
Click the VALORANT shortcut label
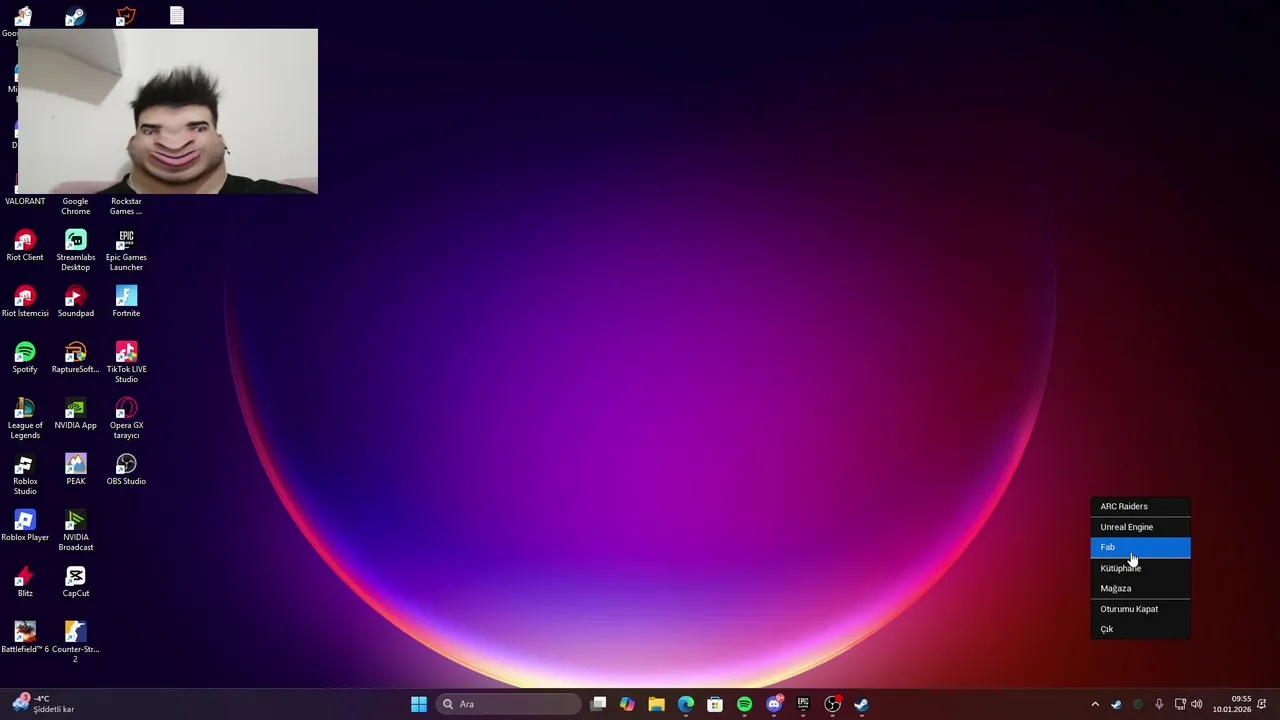point(25,201)
